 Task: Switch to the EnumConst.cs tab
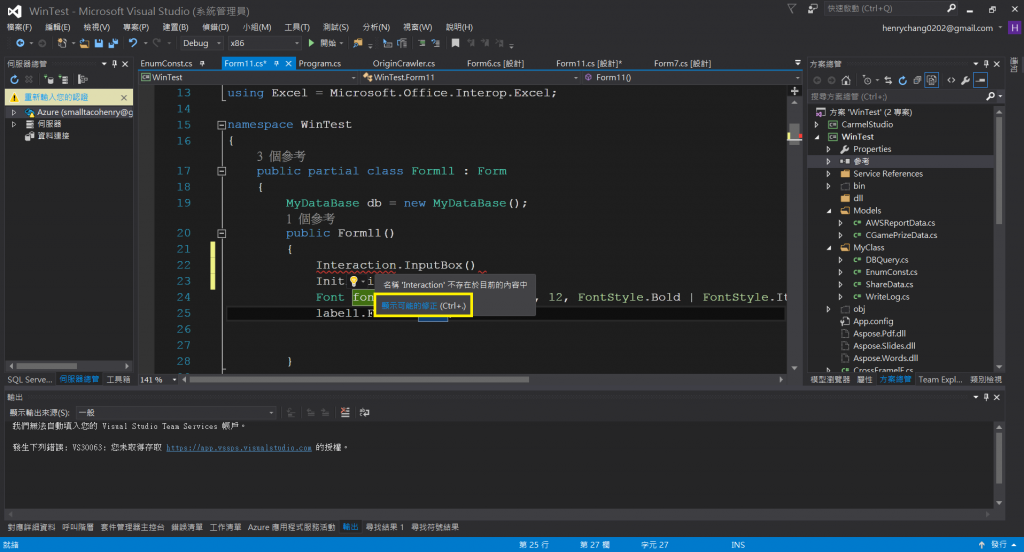click(x=167, y=63)
